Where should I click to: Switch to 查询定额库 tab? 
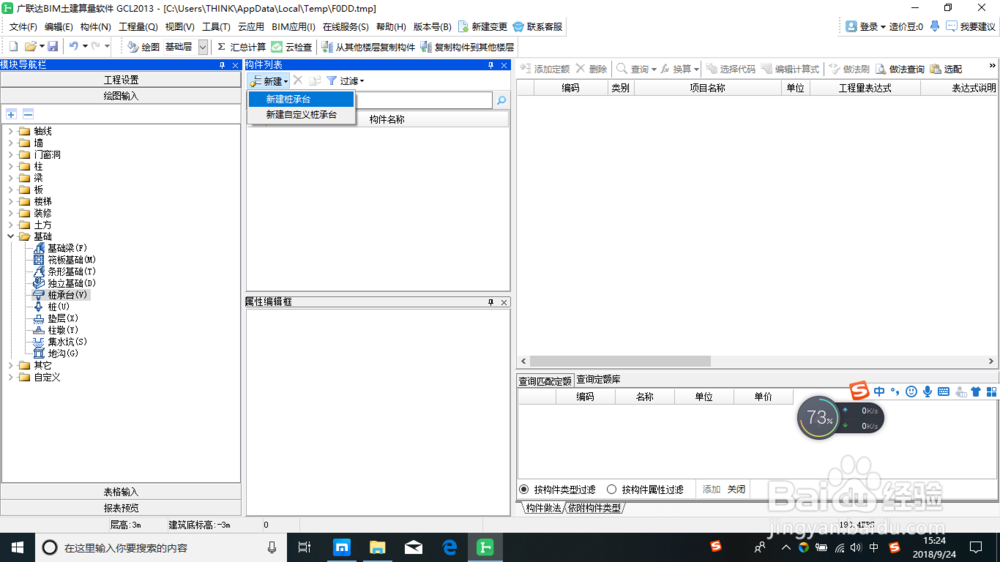tap(598, 380)
